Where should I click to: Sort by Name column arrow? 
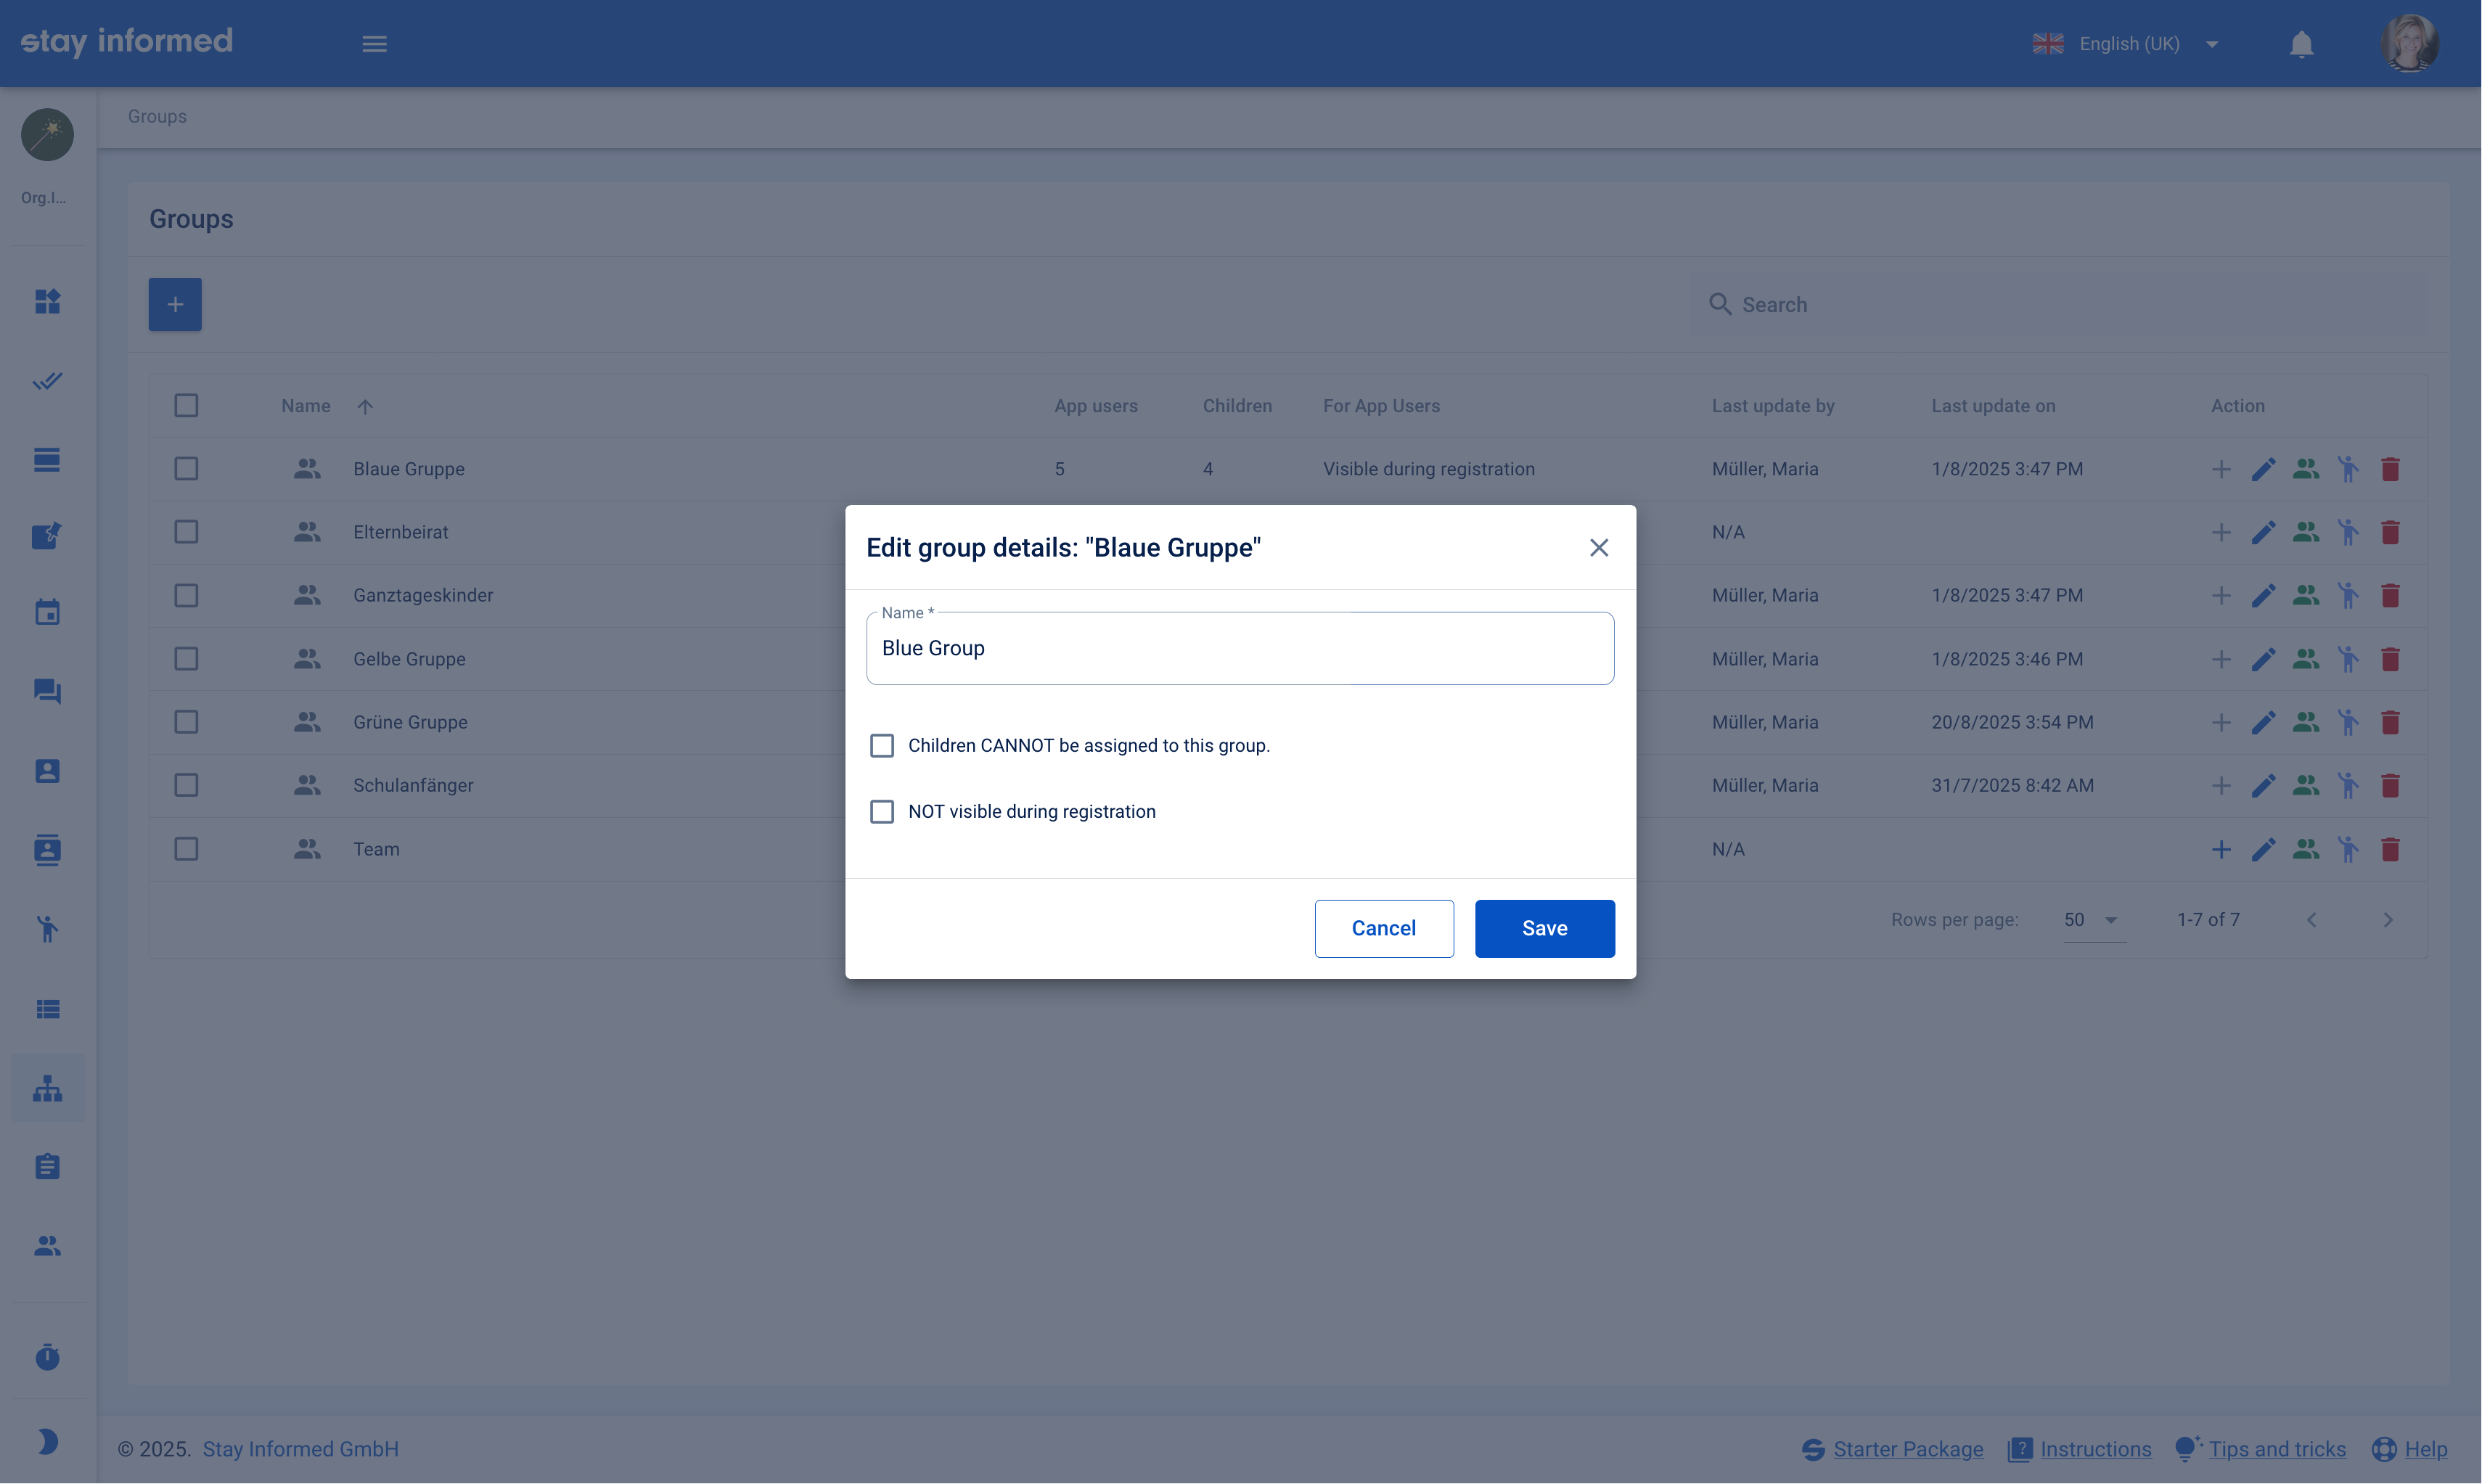[365, 406]
